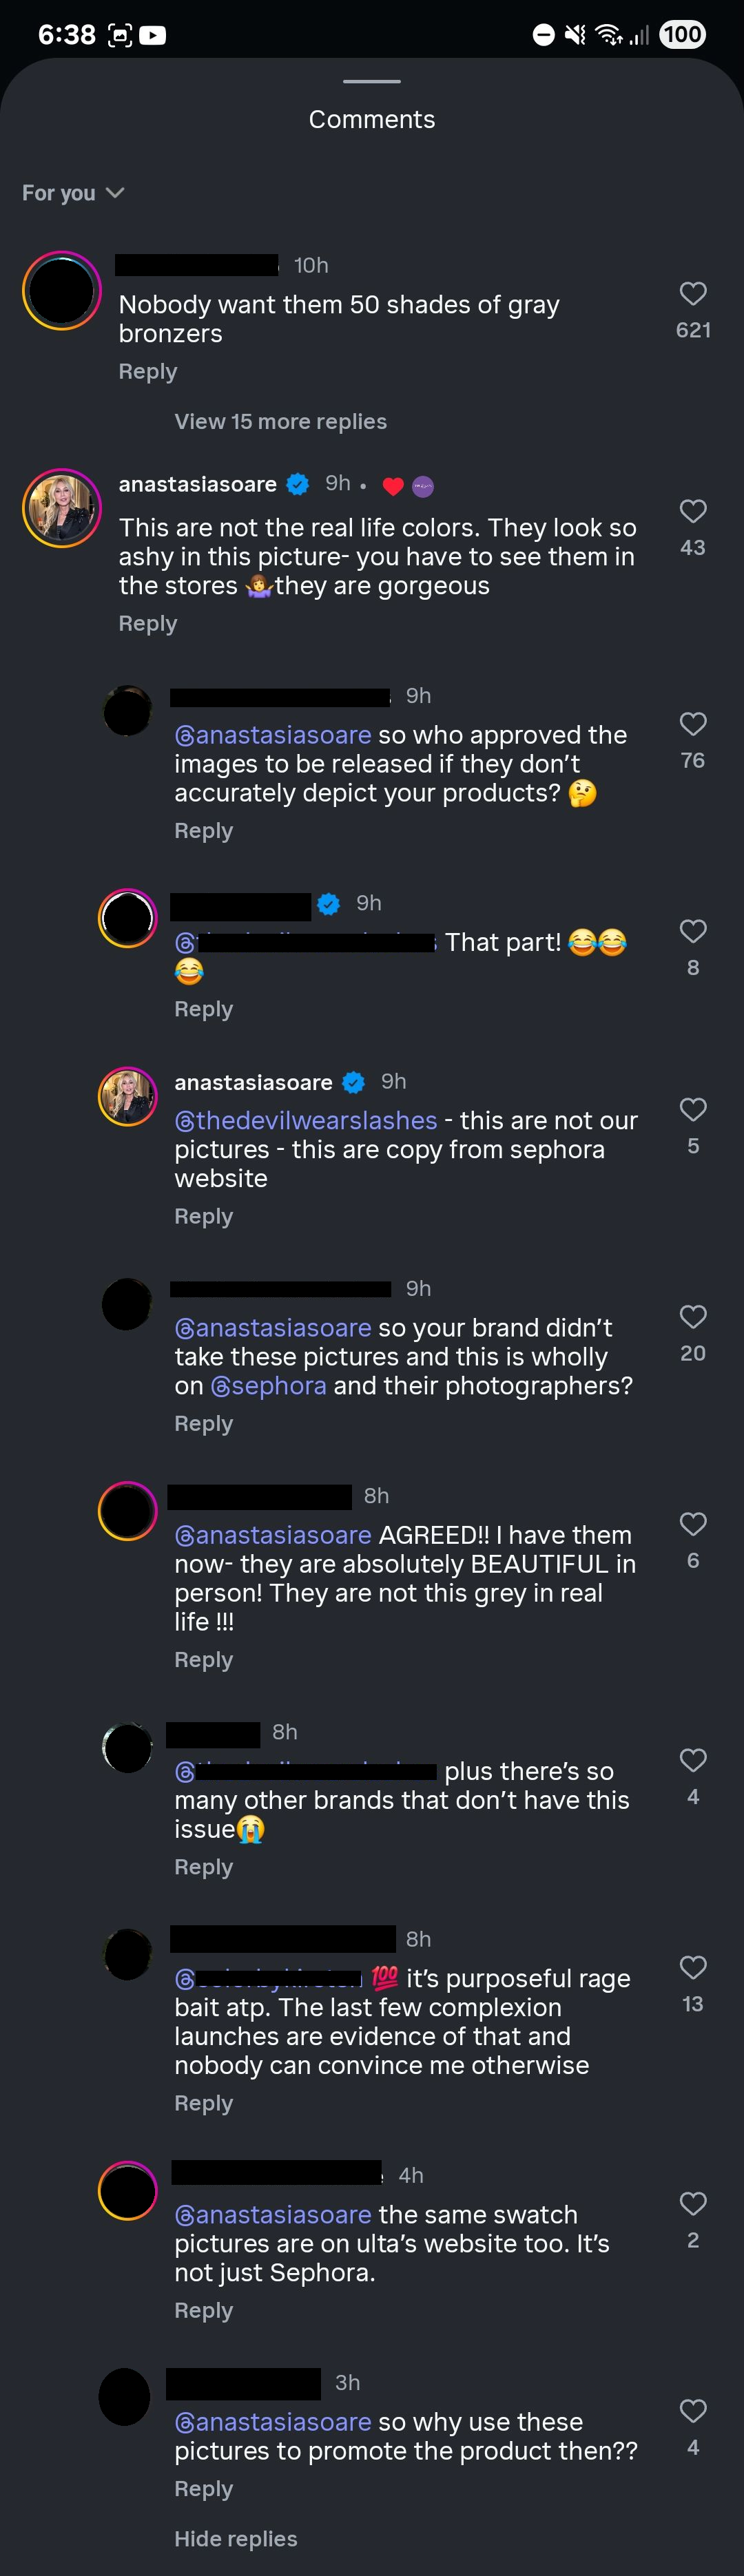Like the 'not the real life colors' comment

[692, 512]
